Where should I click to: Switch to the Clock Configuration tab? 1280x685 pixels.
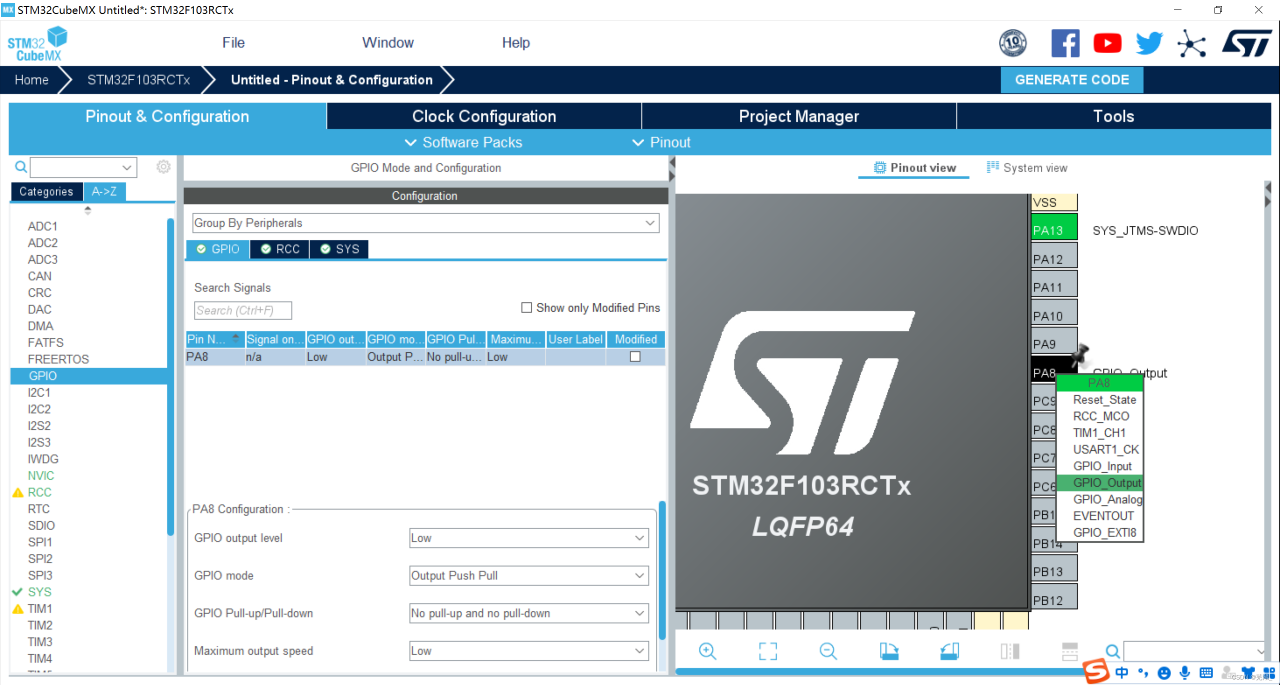click(484, 116)
